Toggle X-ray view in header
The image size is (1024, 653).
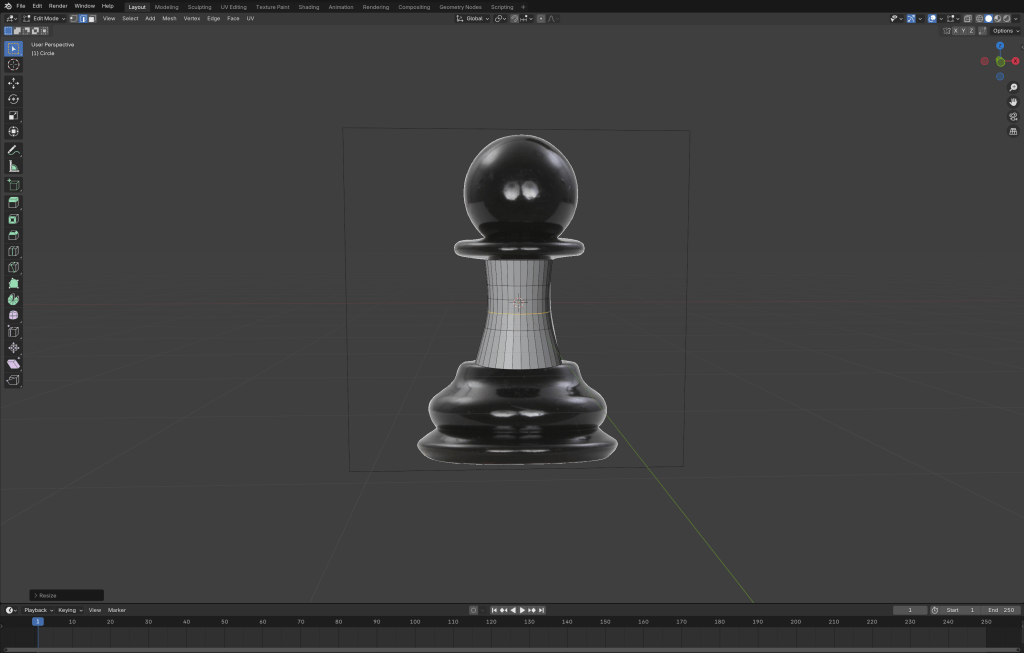tap(967, 18)
